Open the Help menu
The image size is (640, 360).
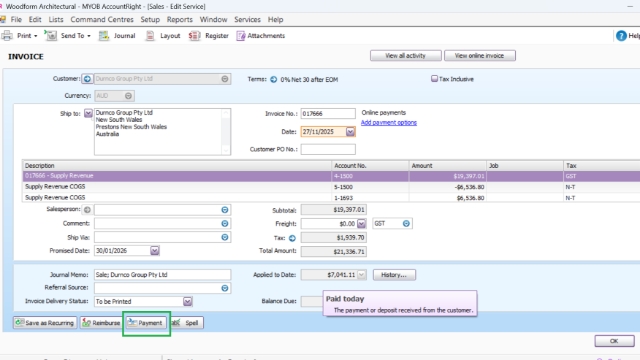pos(276,20)
